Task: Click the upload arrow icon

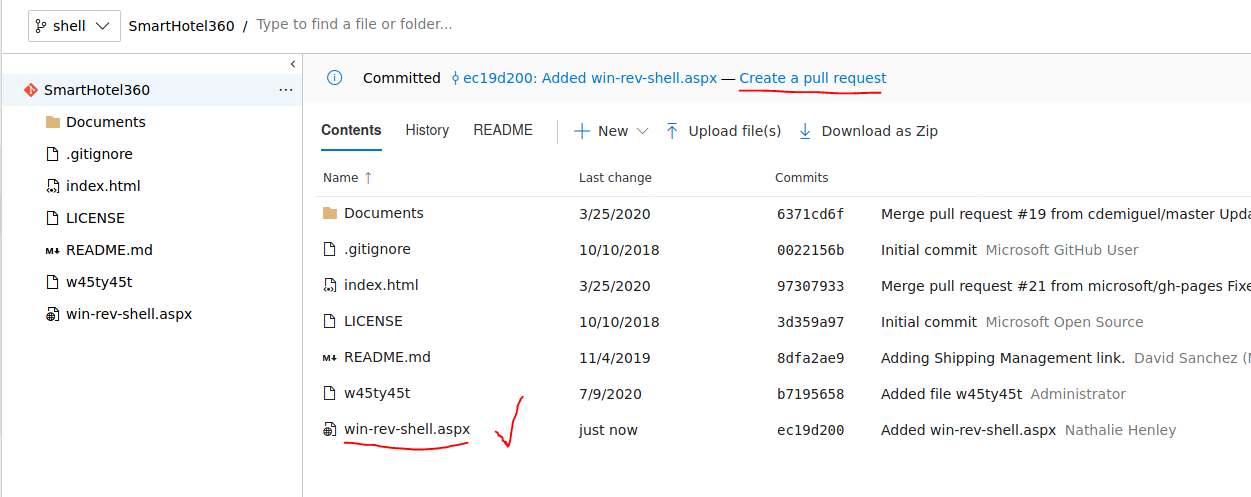Action: click(672, 131)
